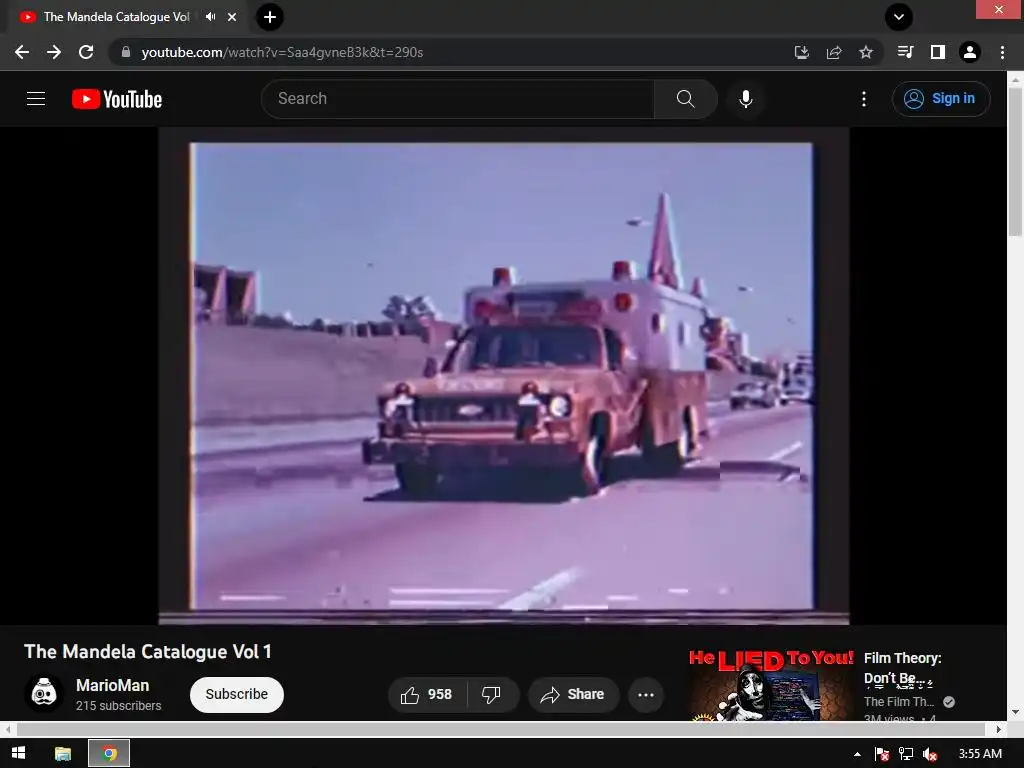Go back to the previous page
The height and width of the screenshot is (768, 1024).
(22, 52)
